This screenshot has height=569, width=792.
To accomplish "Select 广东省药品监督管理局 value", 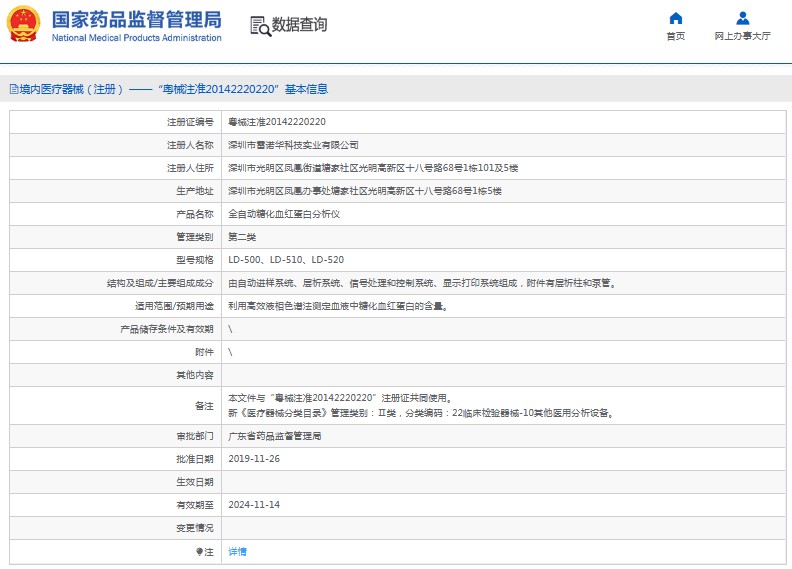I will tap(274, 436).
